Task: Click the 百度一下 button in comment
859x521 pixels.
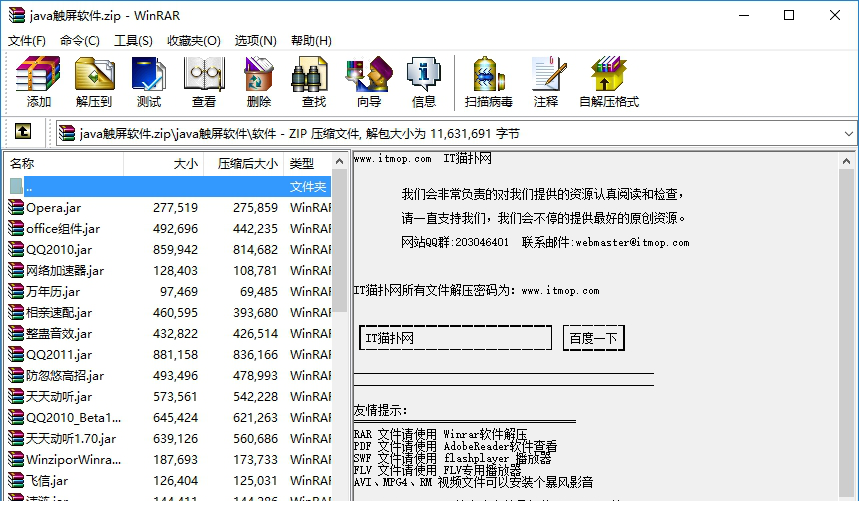Action: [x=594, y=338]
